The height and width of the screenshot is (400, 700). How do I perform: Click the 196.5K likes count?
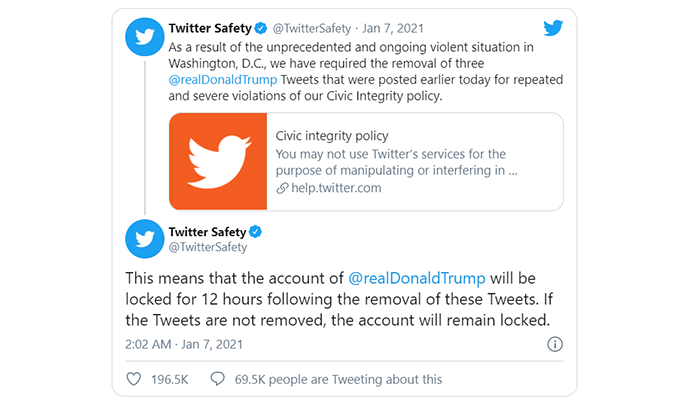(x=170, y=379)
